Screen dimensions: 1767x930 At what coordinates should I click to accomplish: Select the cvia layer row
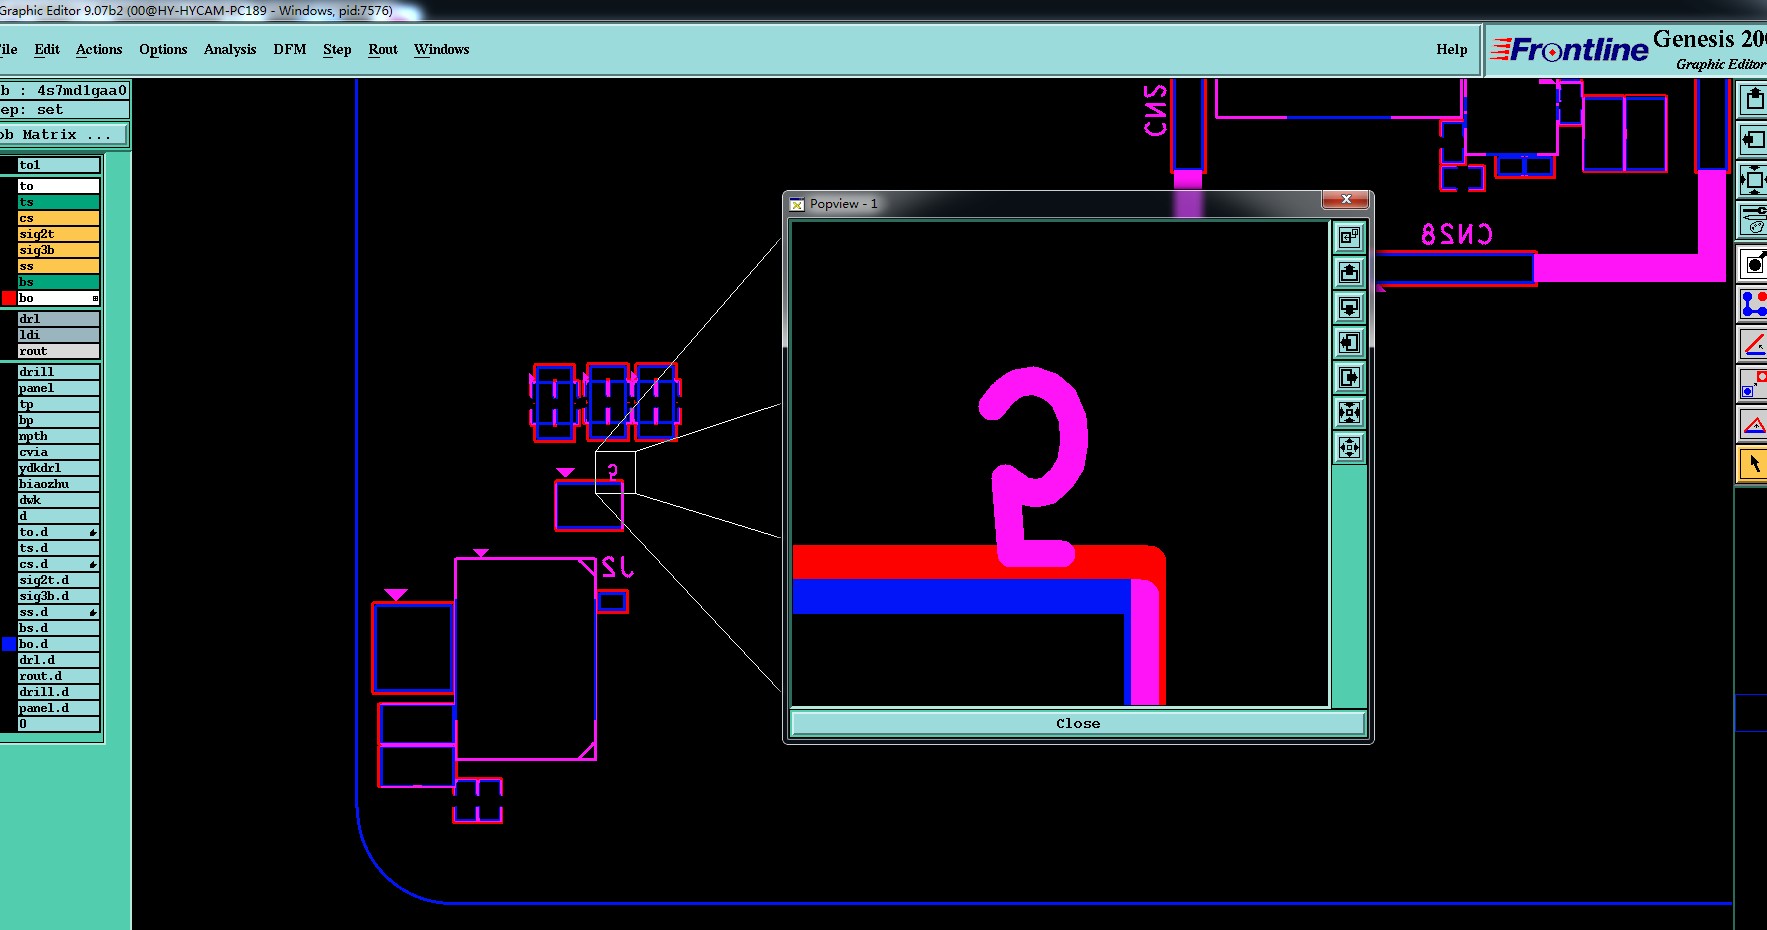(x=59, y=452)
